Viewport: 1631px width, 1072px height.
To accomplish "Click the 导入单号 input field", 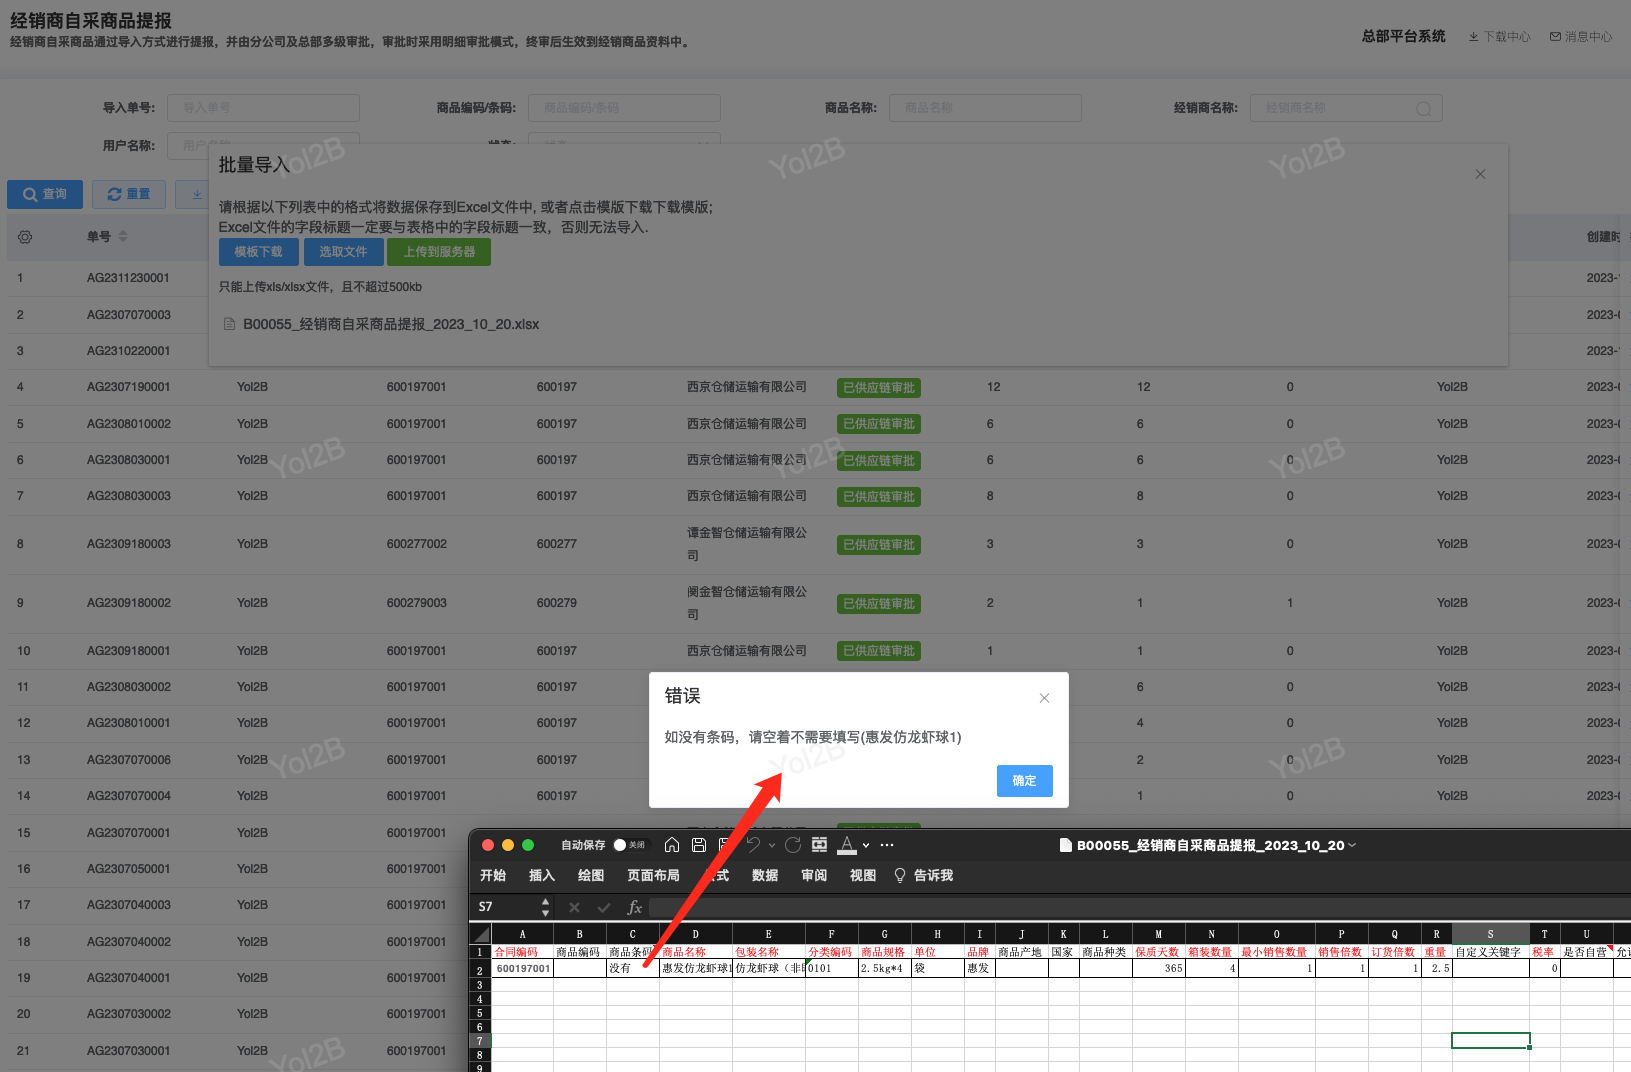I will pyautogui.click(x=263, y=108).
